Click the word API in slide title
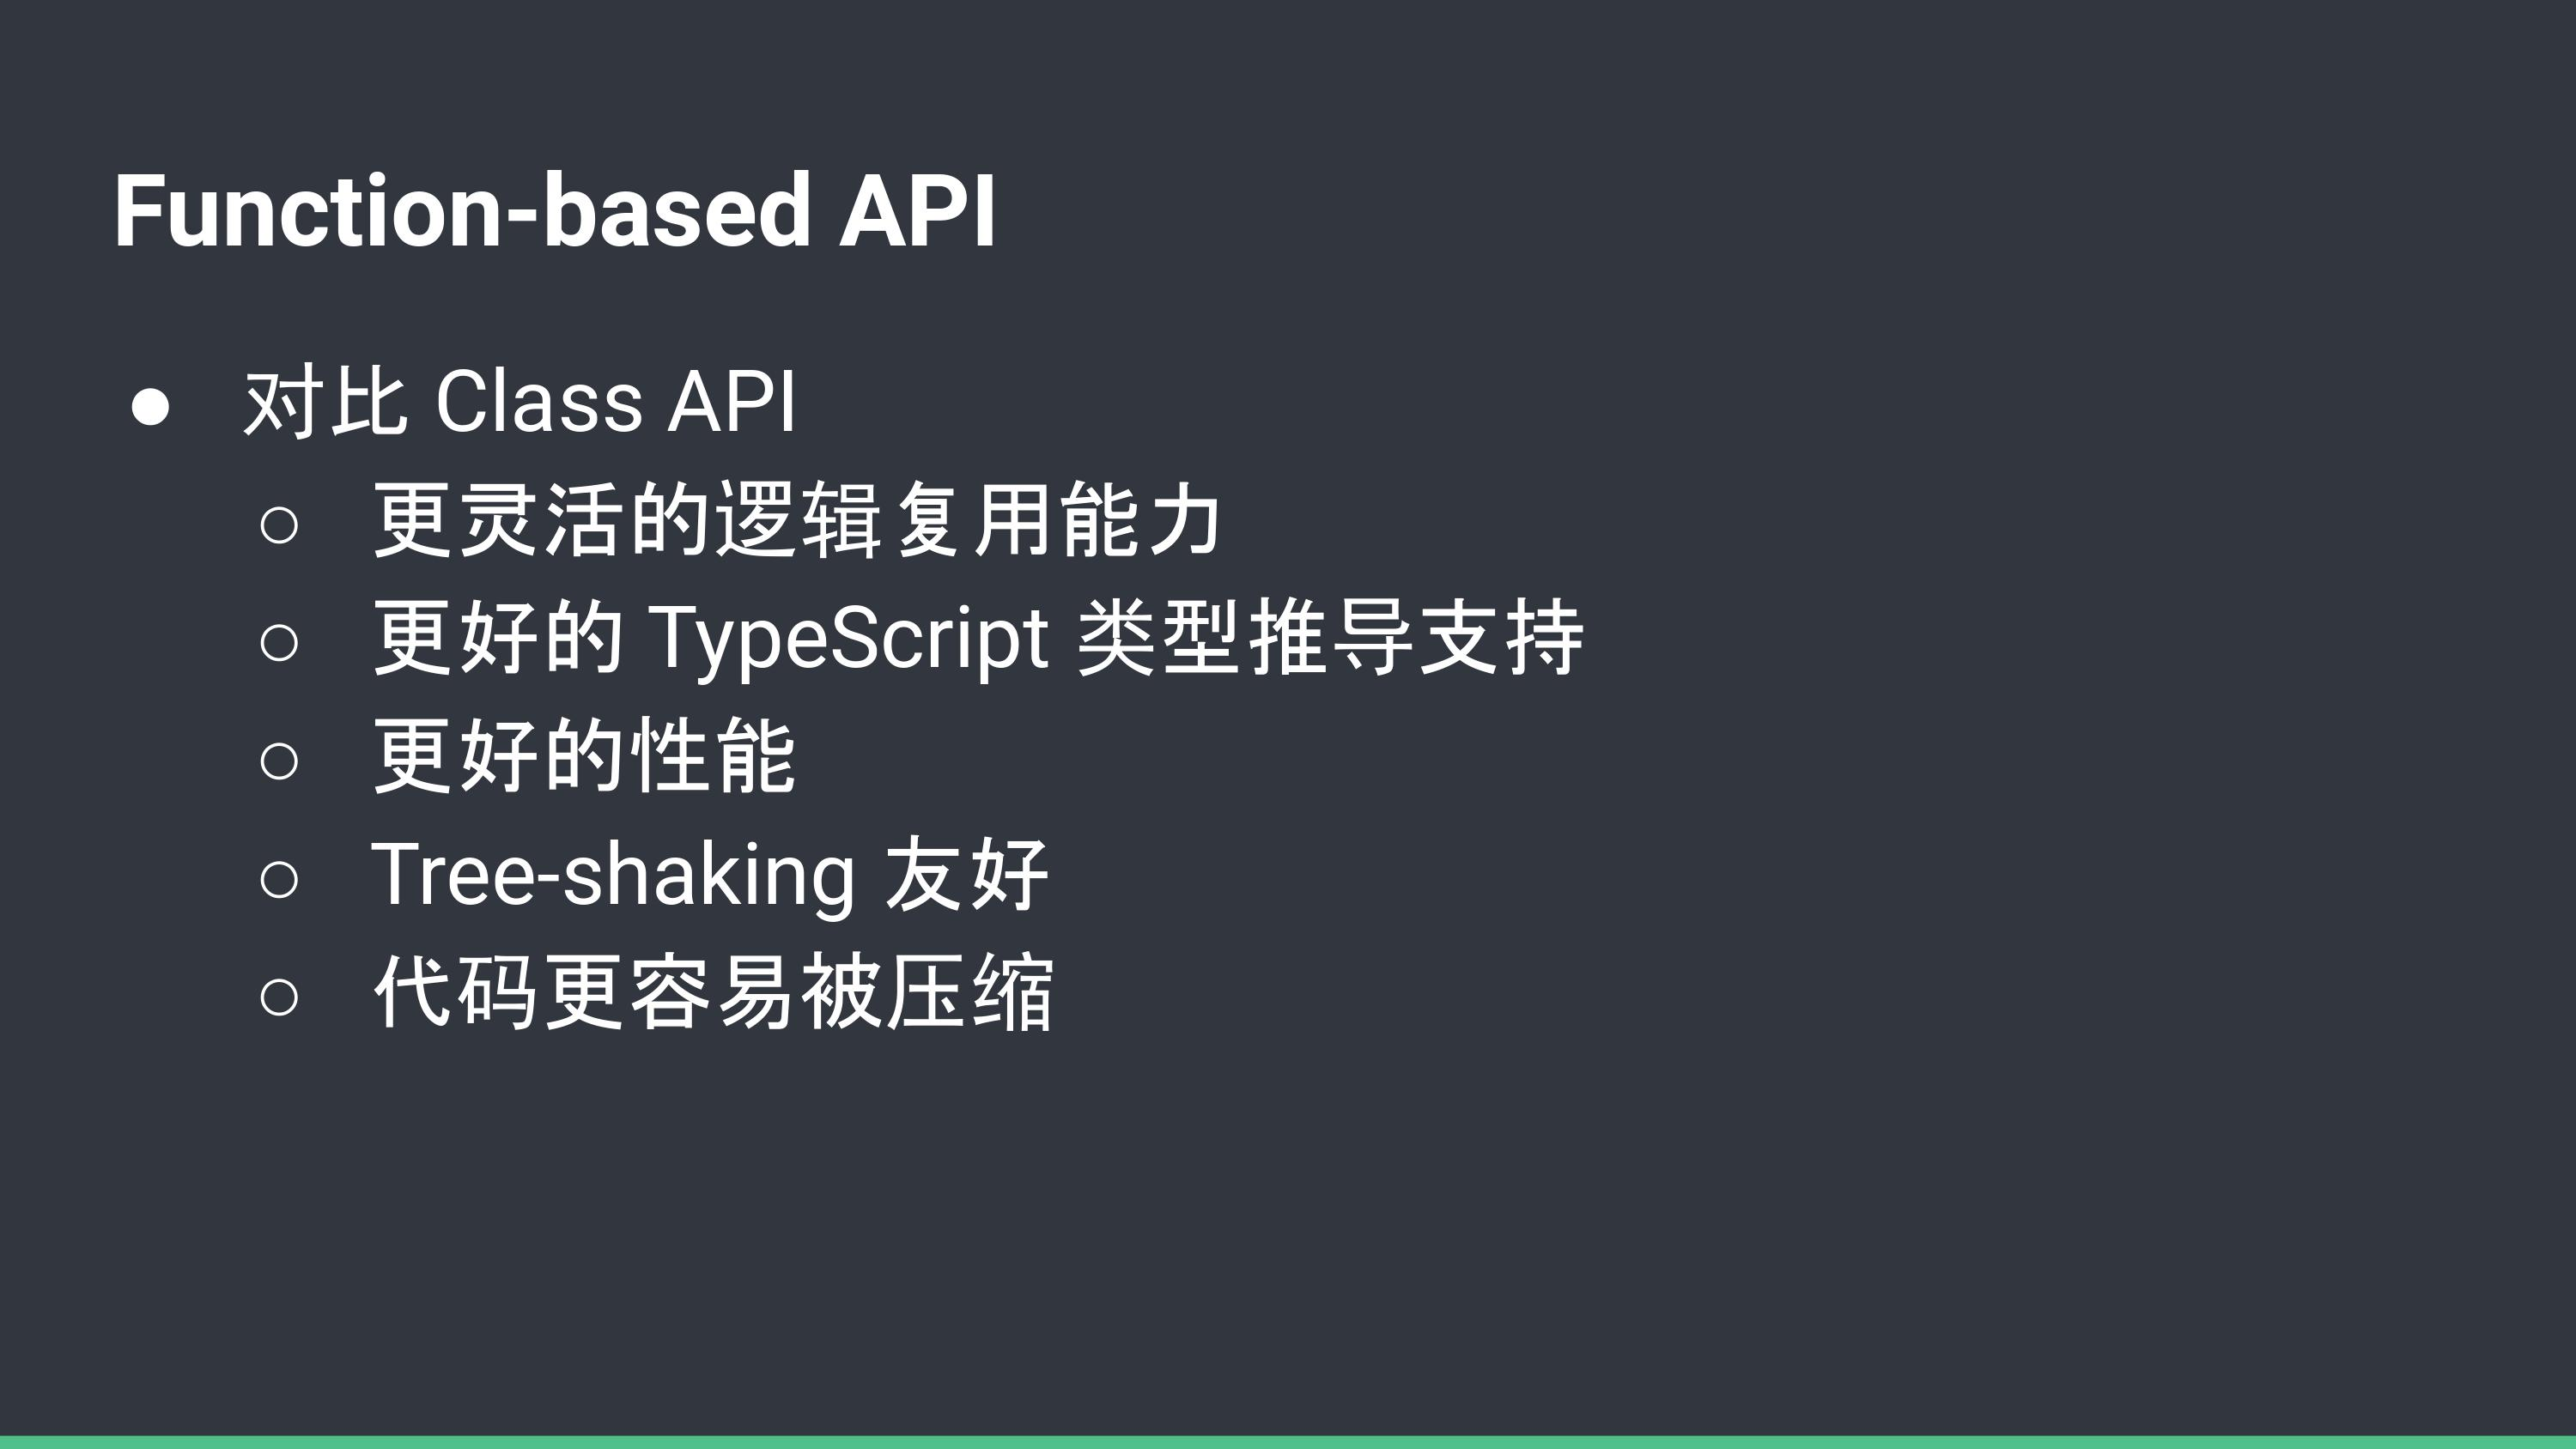This screenshot has height=1449, width=2576. (917, 211)
